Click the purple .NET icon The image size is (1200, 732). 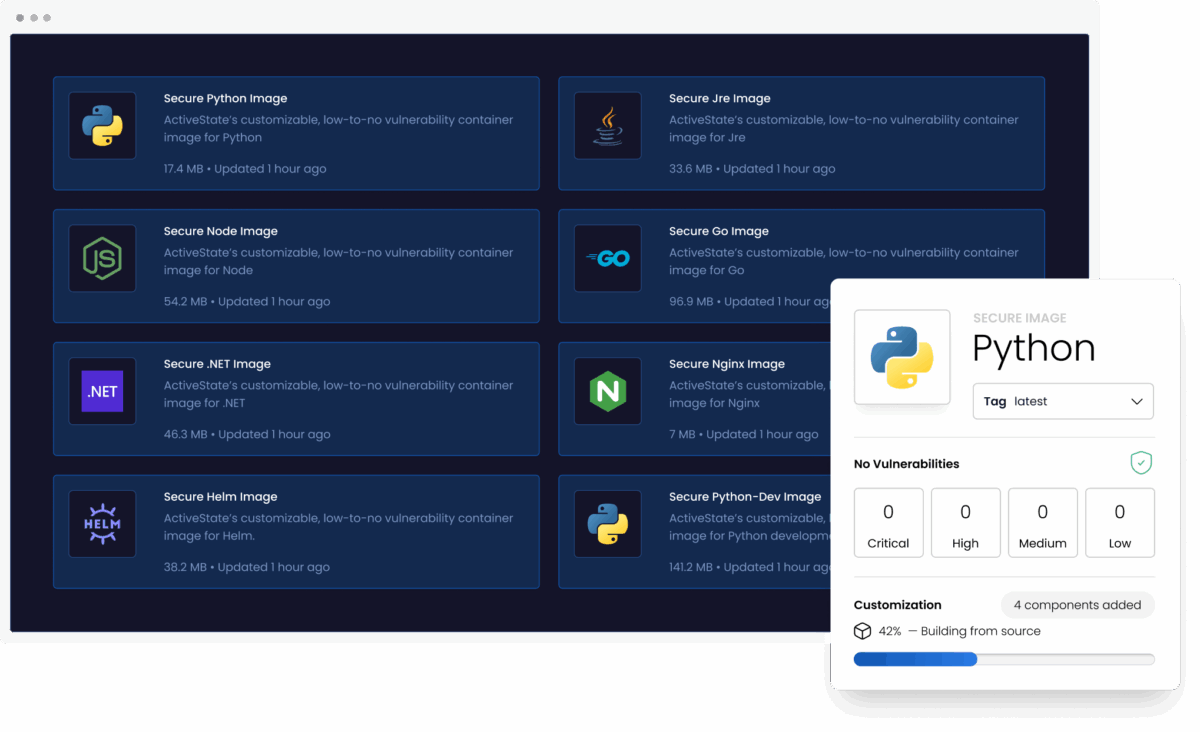click(102, 391)
